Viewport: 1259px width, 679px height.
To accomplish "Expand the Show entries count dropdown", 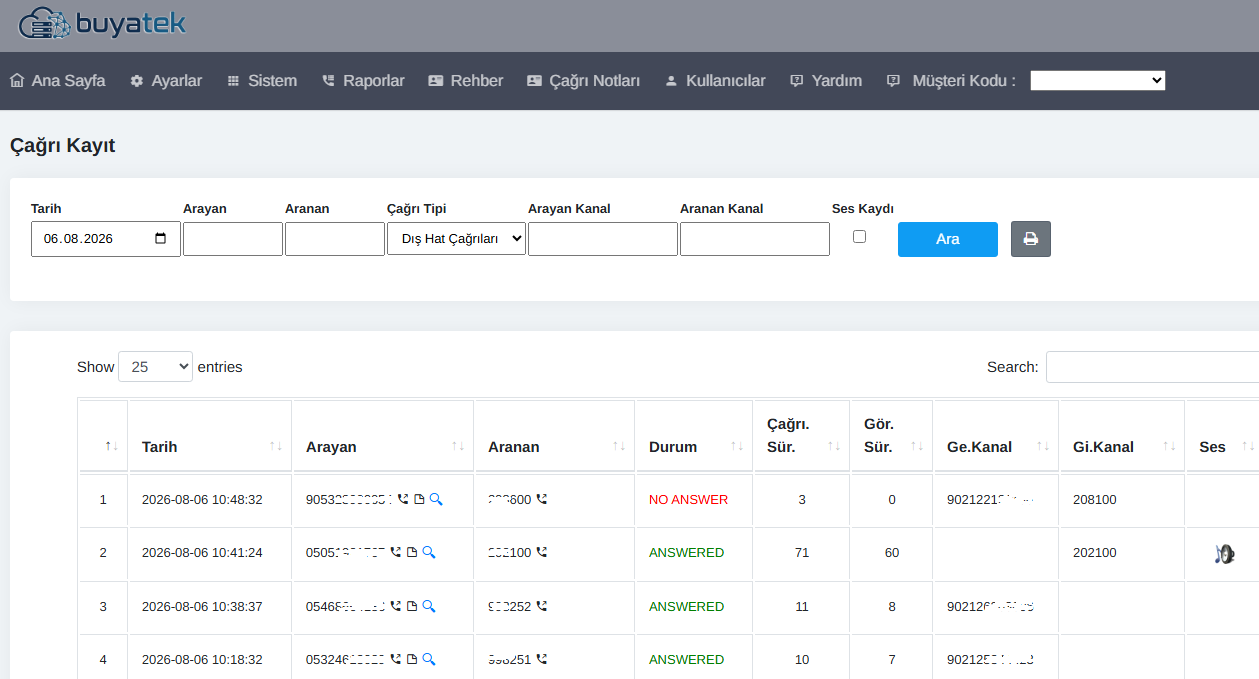I will (x=155, y=367).
